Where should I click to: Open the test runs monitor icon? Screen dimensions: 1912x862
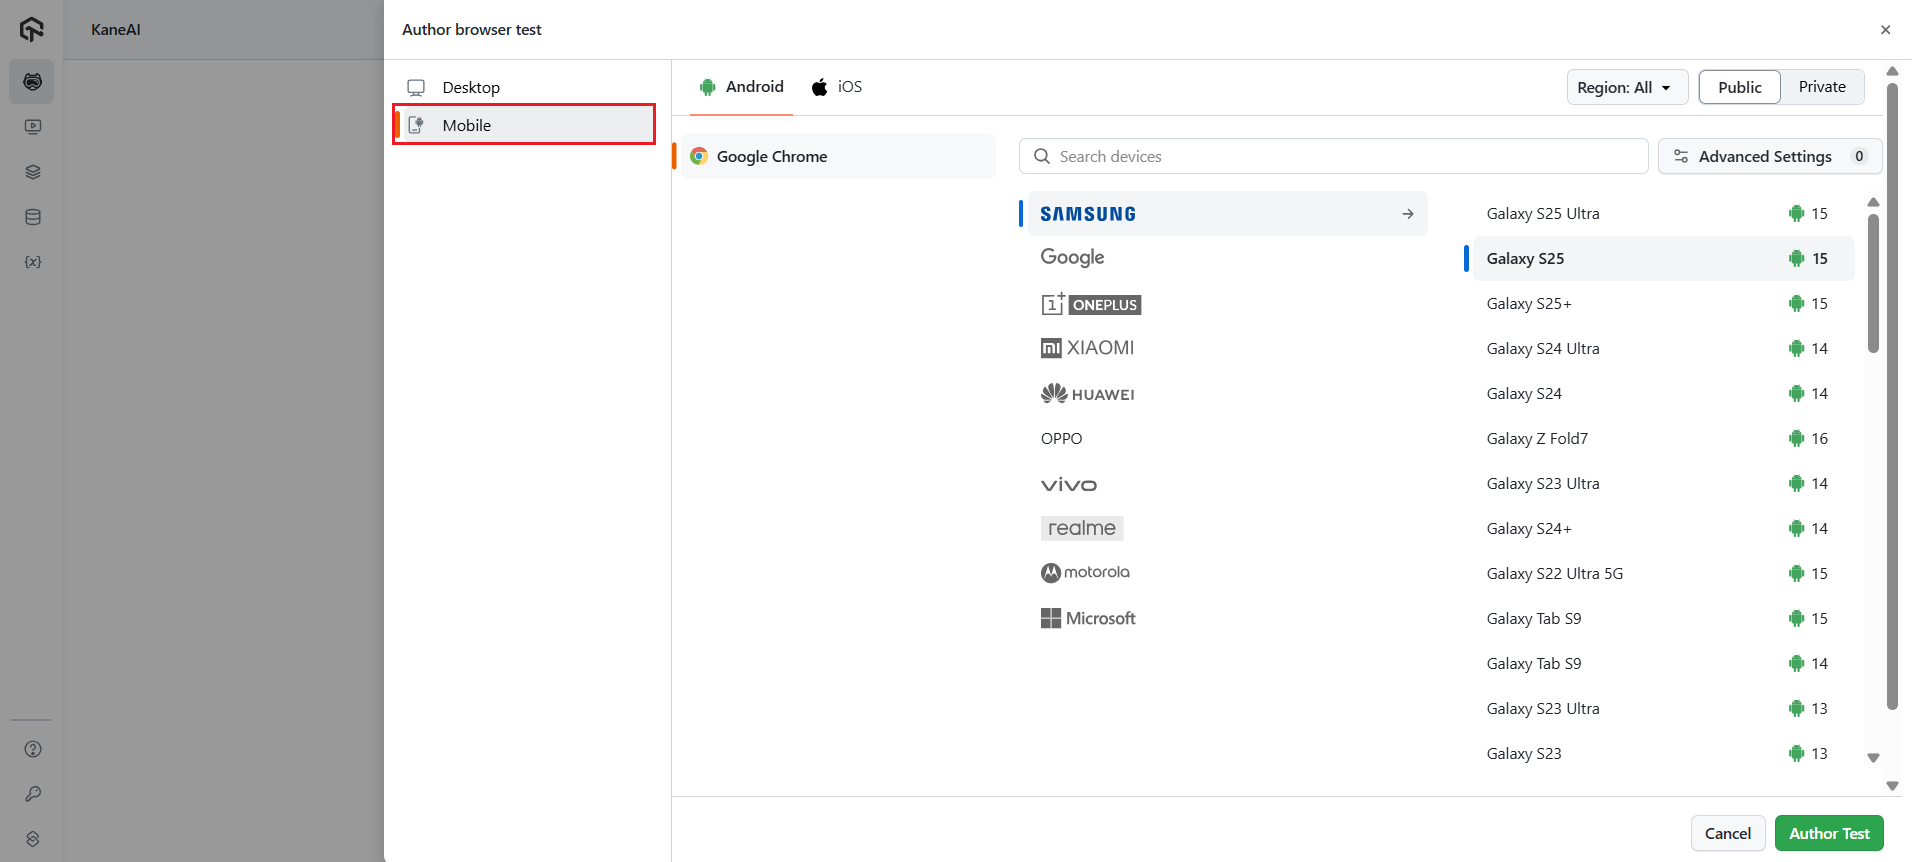(32, 127)
